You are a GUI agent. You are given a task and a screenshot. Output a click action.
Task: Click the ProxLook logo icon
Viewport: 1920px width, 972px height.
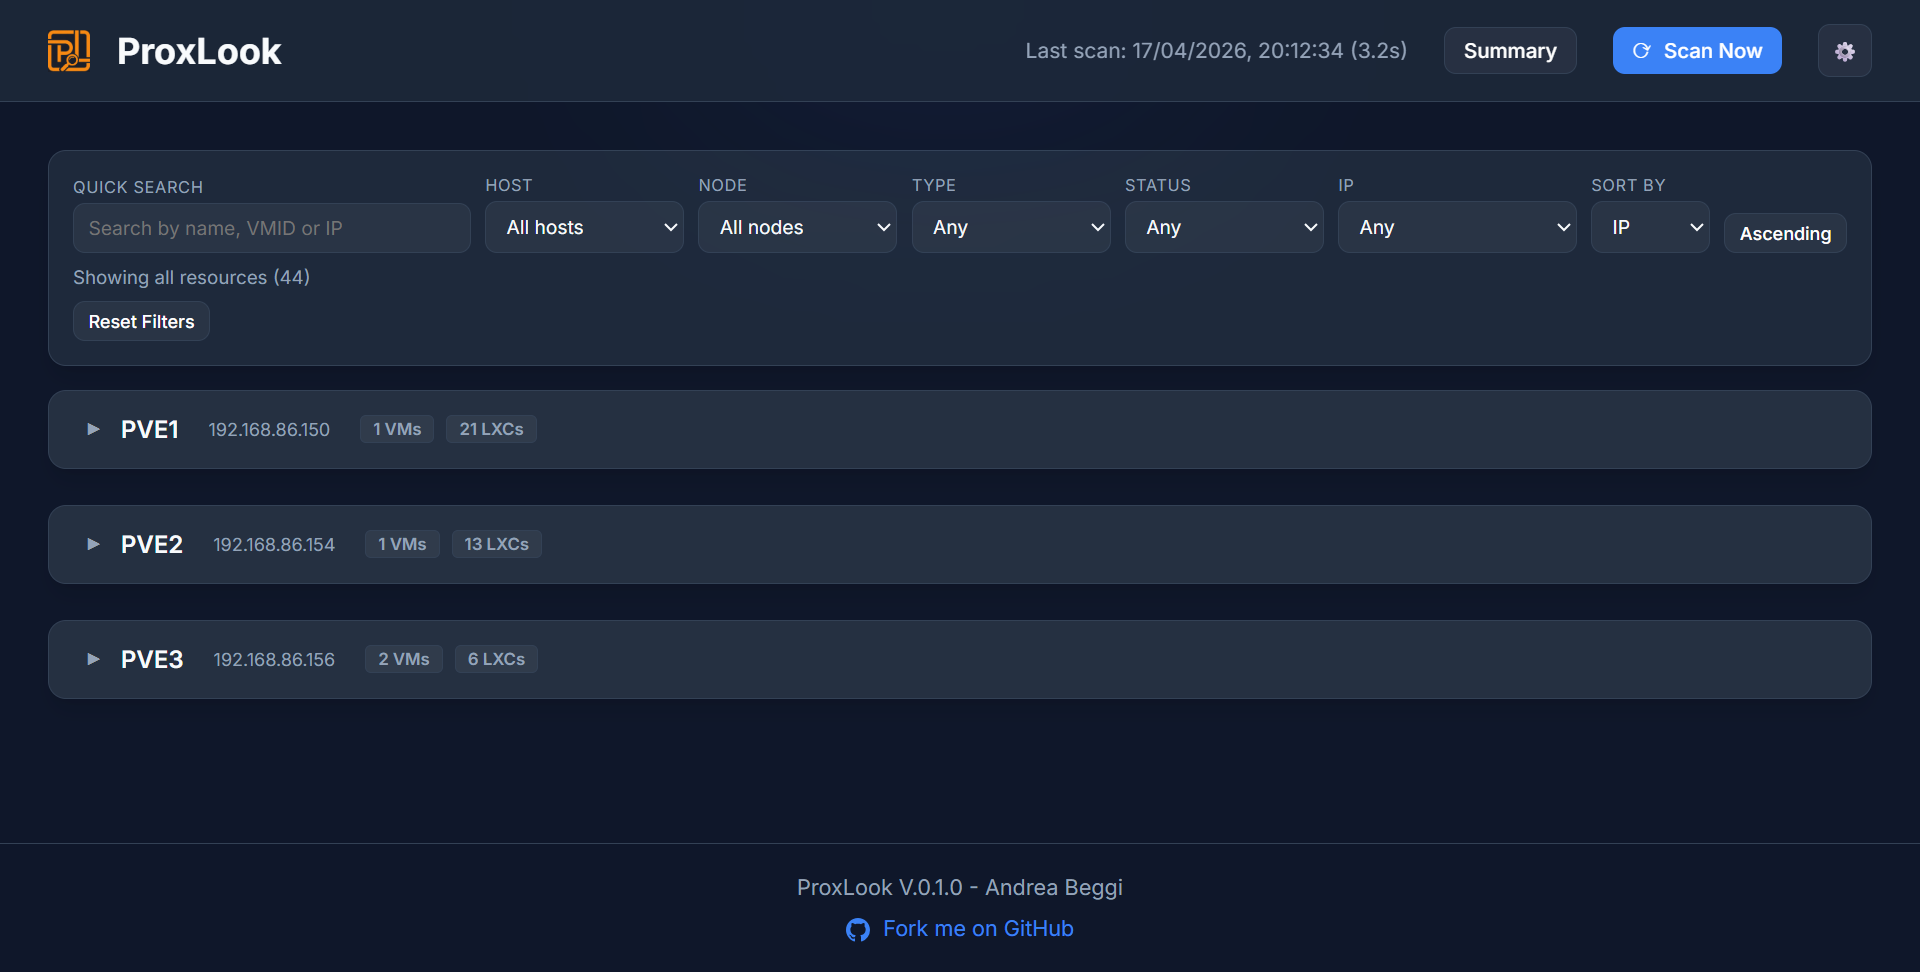69,50
